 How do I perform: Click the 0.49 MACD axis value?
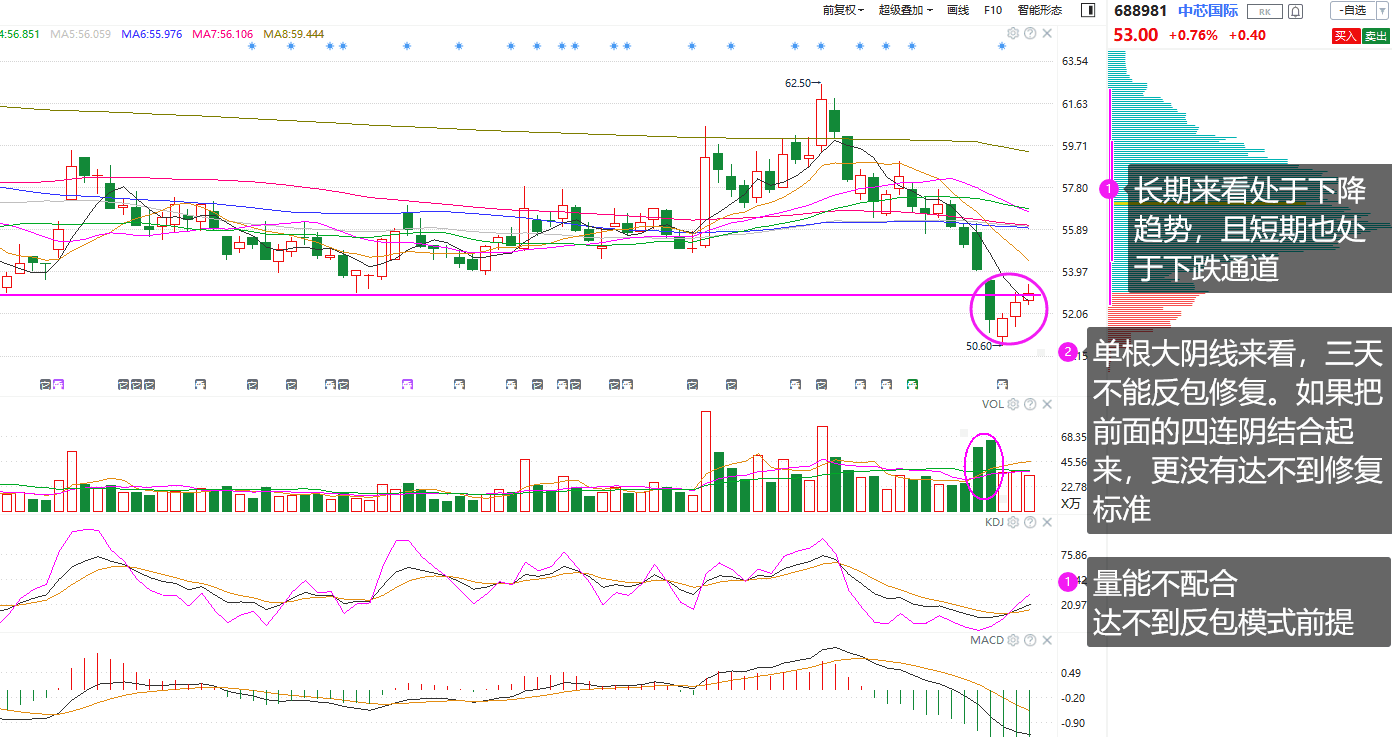(1071, 673)
